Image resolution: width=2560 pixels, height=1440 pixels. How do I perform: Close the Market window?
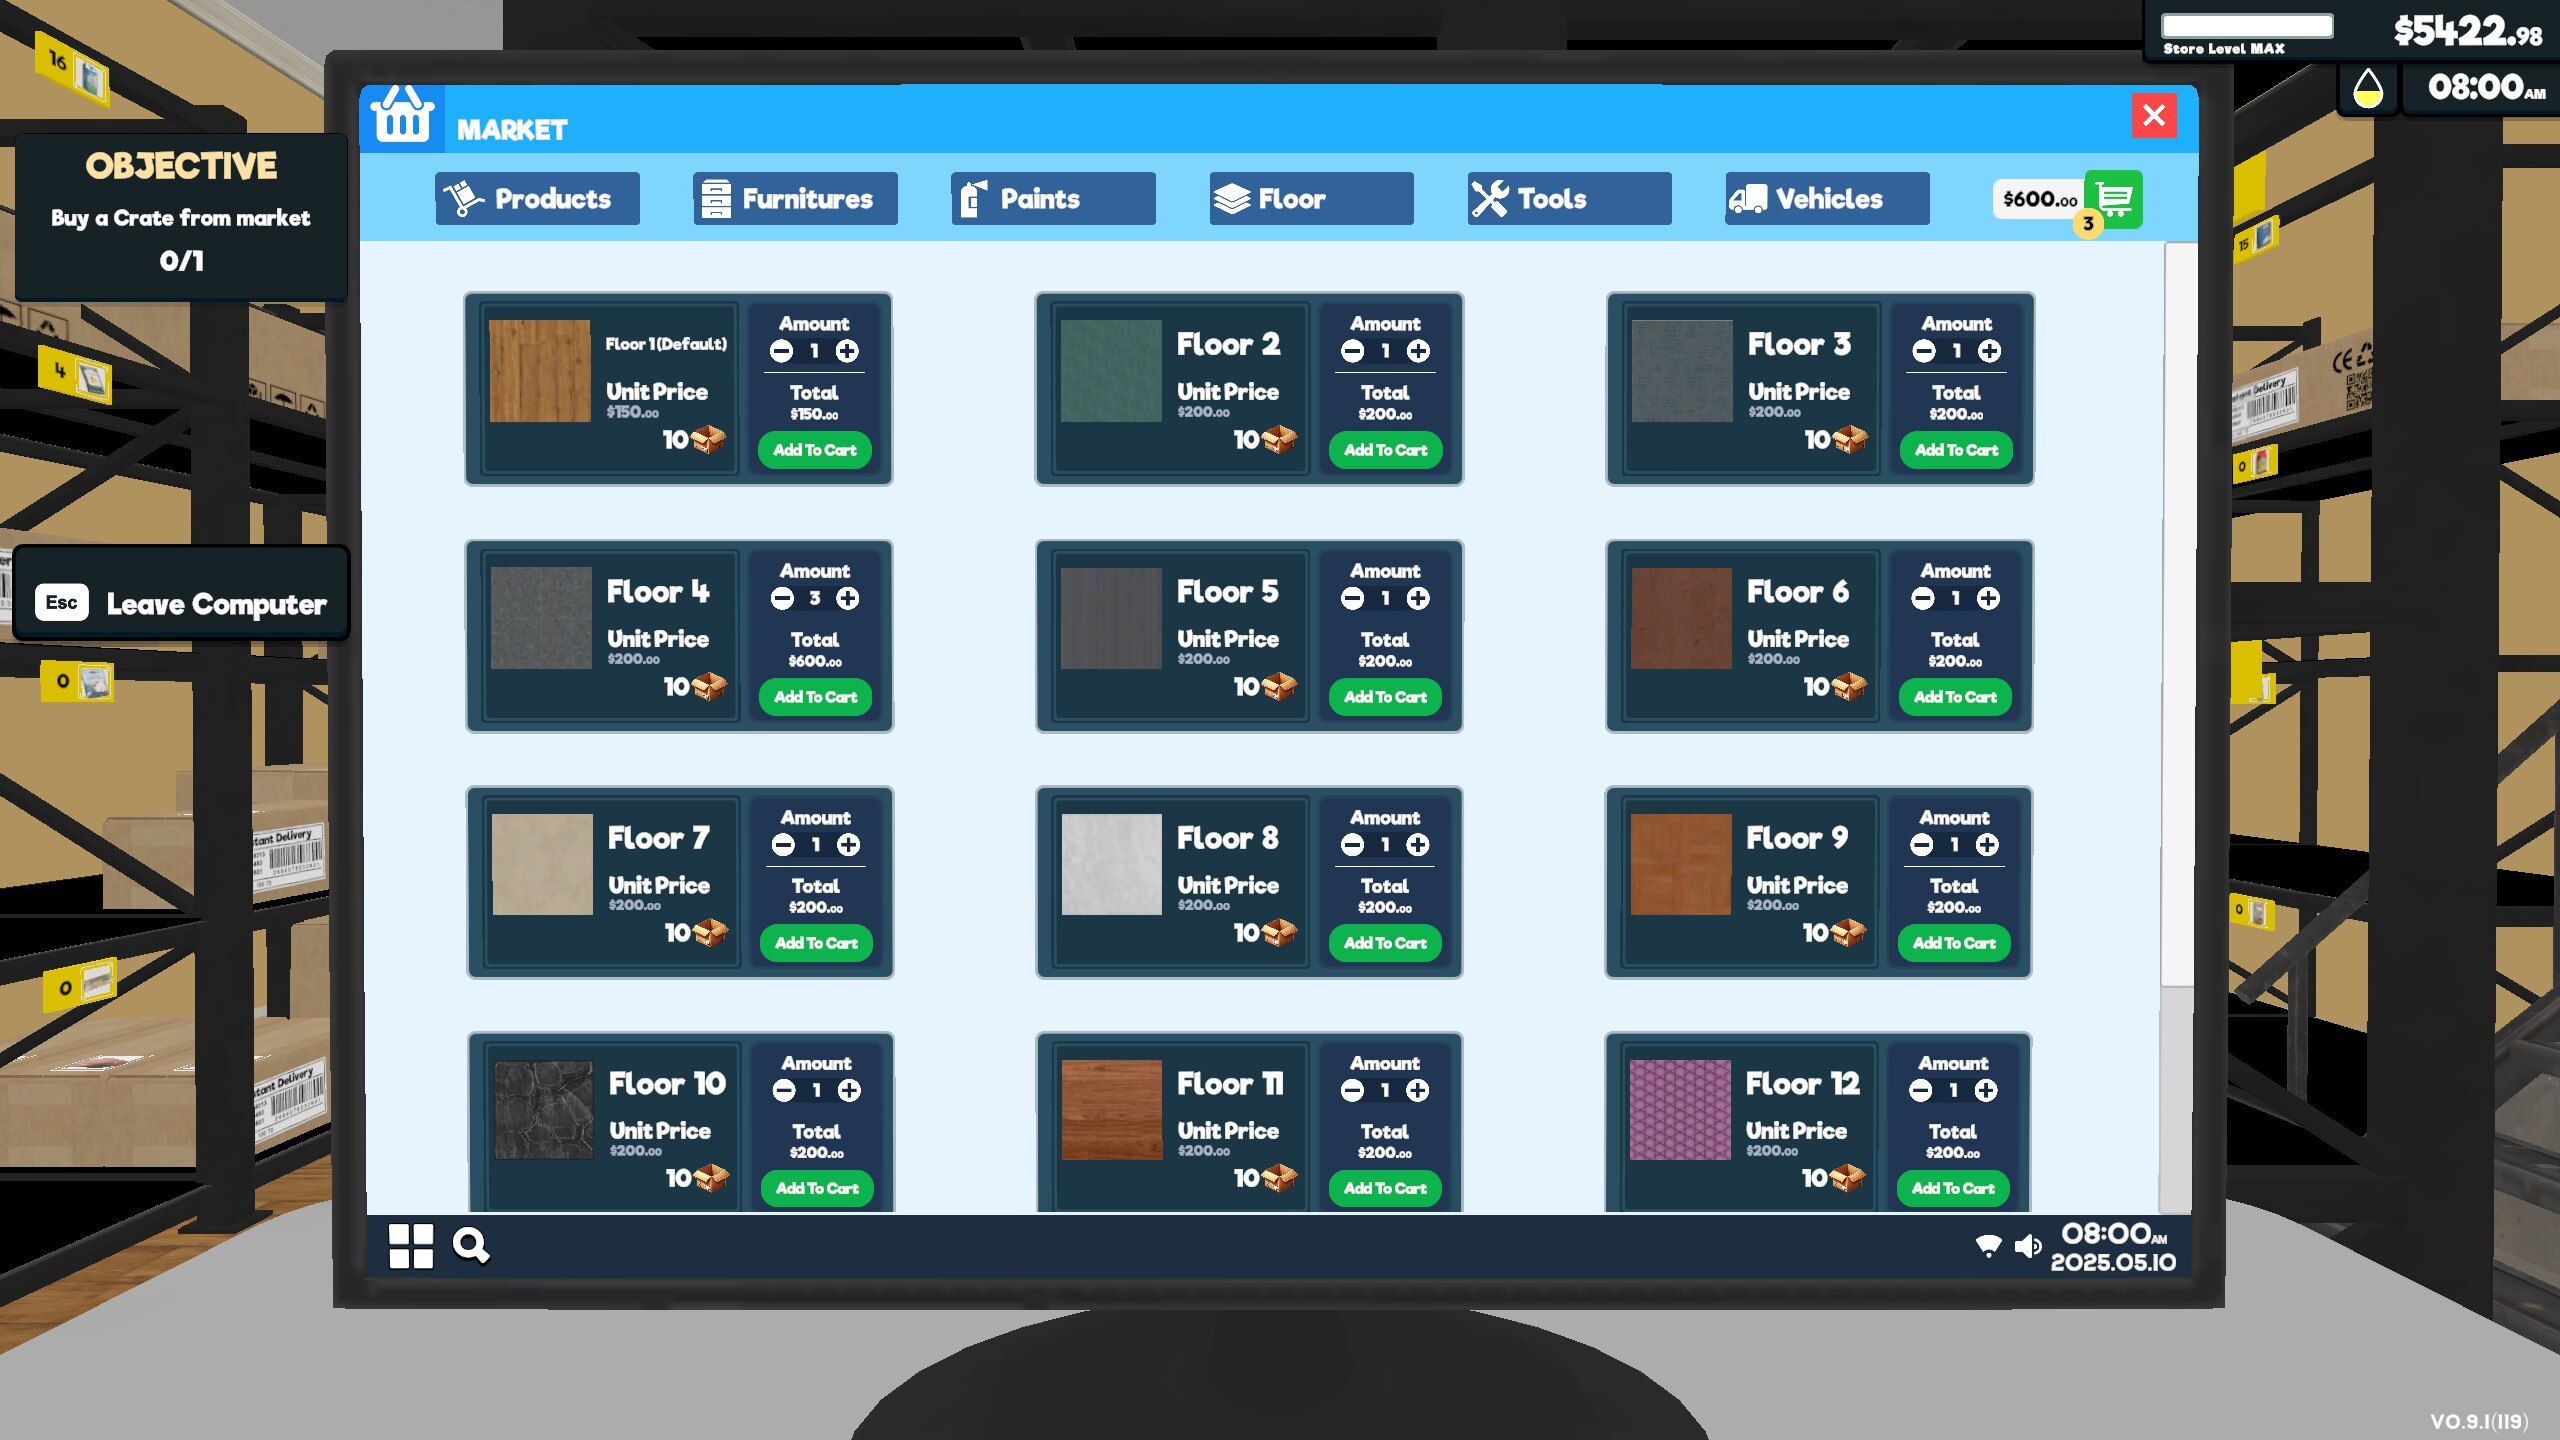[2154, 115]
